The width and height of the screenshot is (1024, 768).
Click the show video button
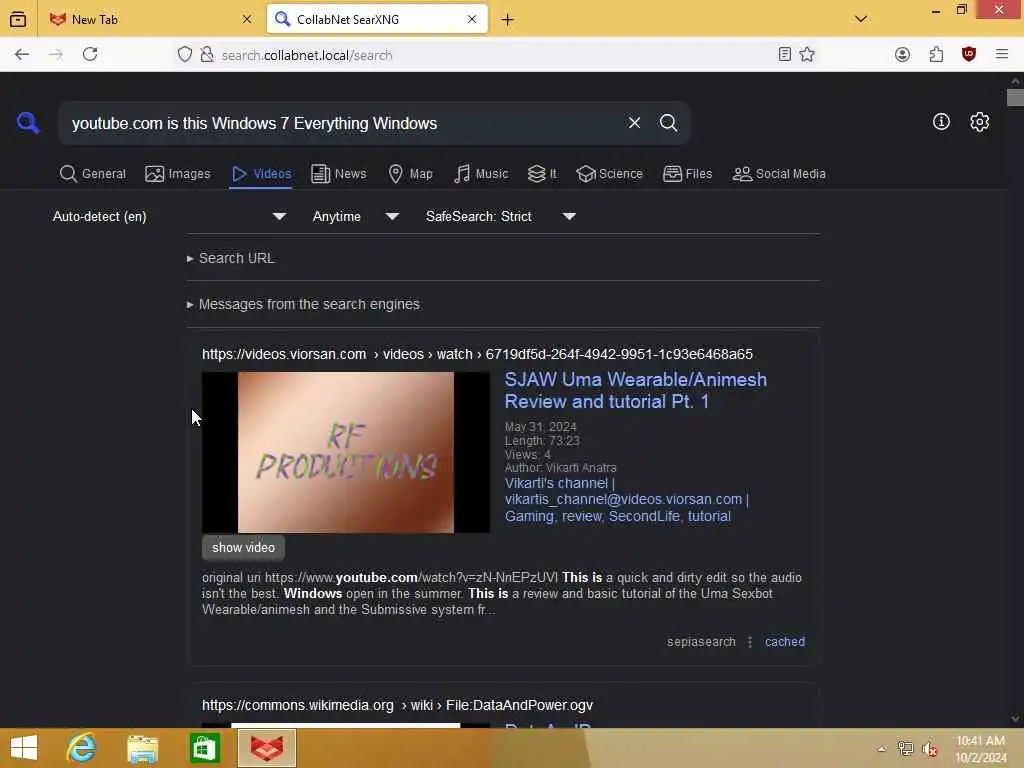coord(243,547)
